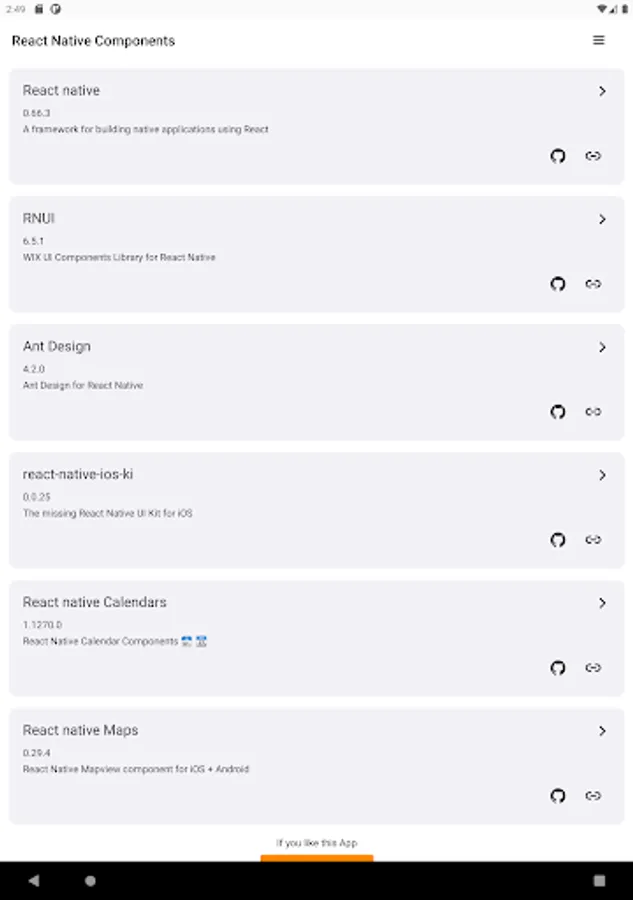Open react-native-ios-ki GitHub icon
The width and height of the screenshot is (633, 900).
click(x=558, y=540)
